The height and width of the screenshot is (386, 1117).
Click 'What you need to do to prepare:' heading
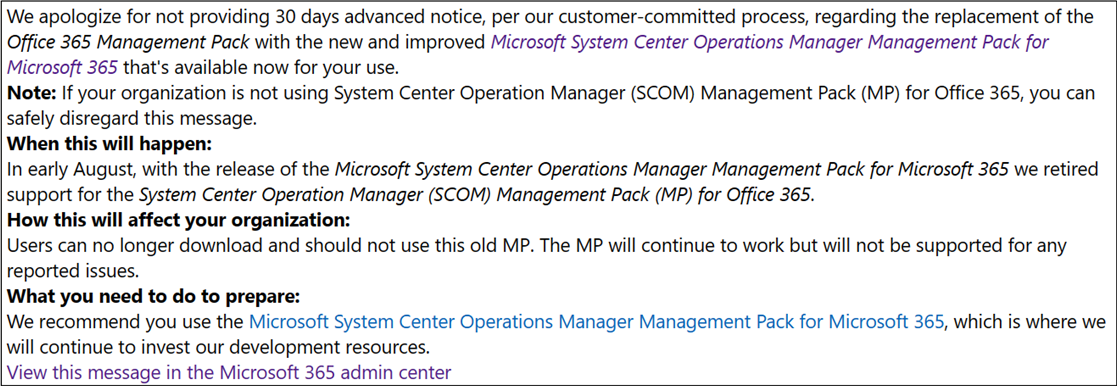click(154, 296)
